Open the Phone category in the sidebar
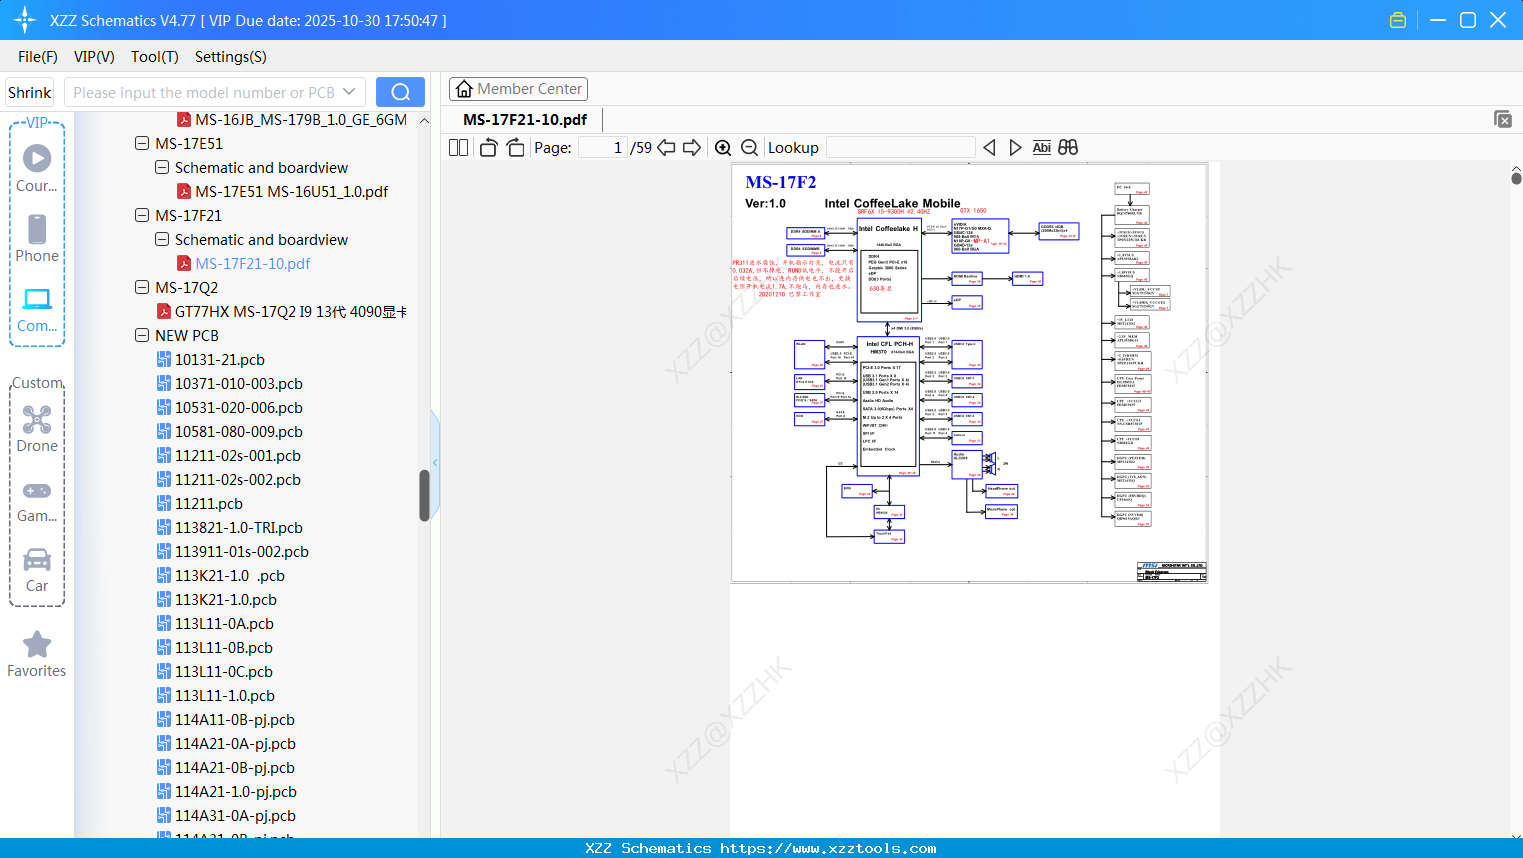The width and height of the screenshot is (1523, 858). [37, 238]
